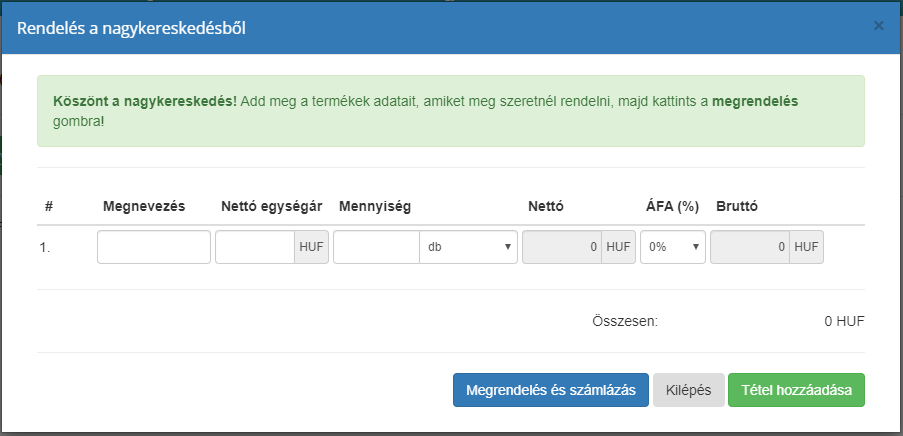Click the Kilépés button
This screenshot has width=903, height=436.
click(x=688, y=391)
